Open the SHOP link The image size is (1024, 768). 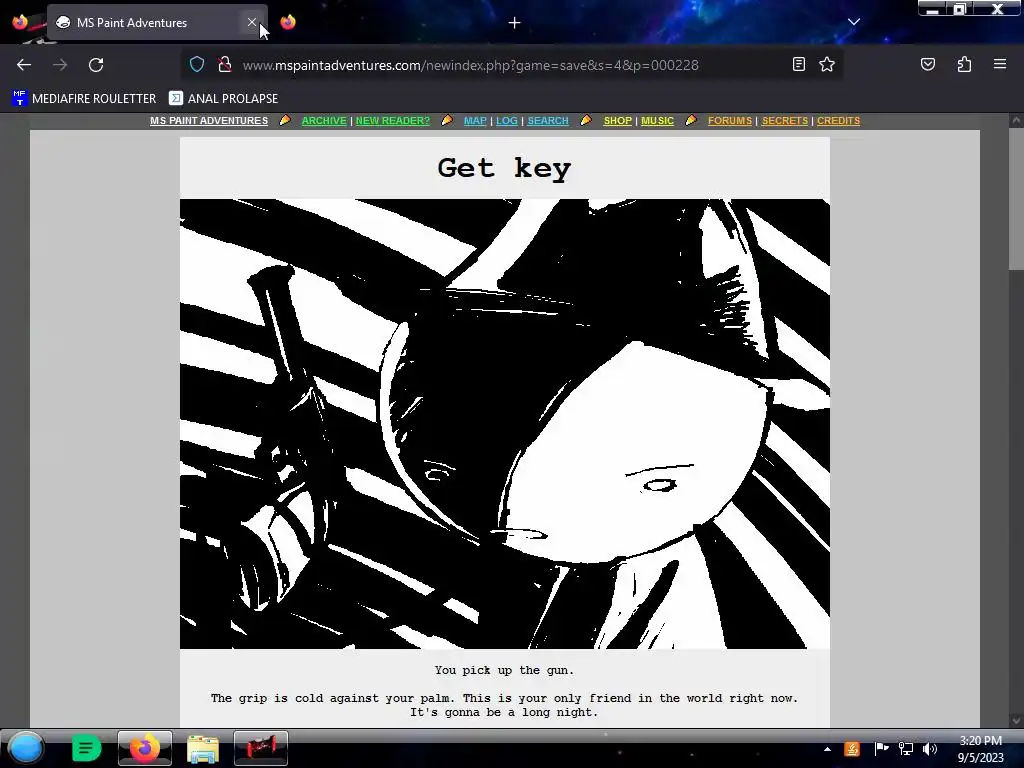(618, 121)
